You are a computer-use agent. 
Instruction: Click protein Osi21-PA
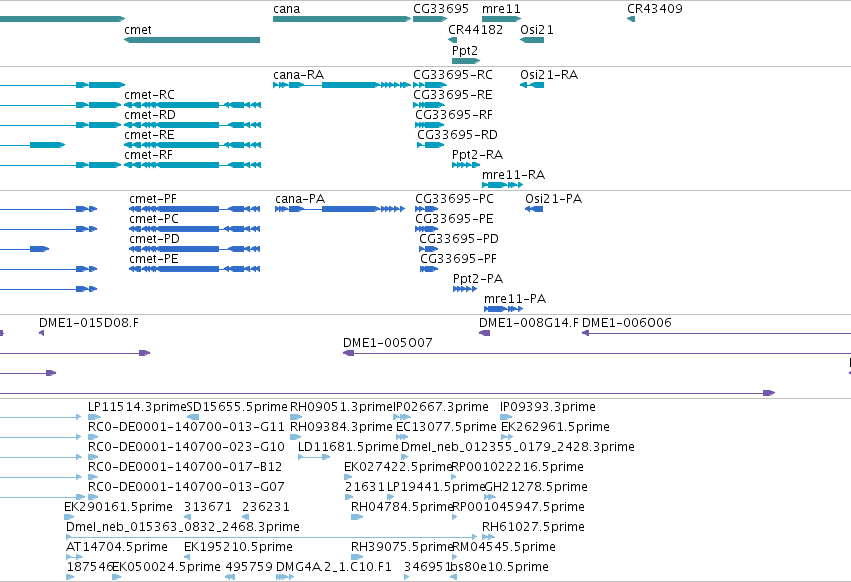553,199
